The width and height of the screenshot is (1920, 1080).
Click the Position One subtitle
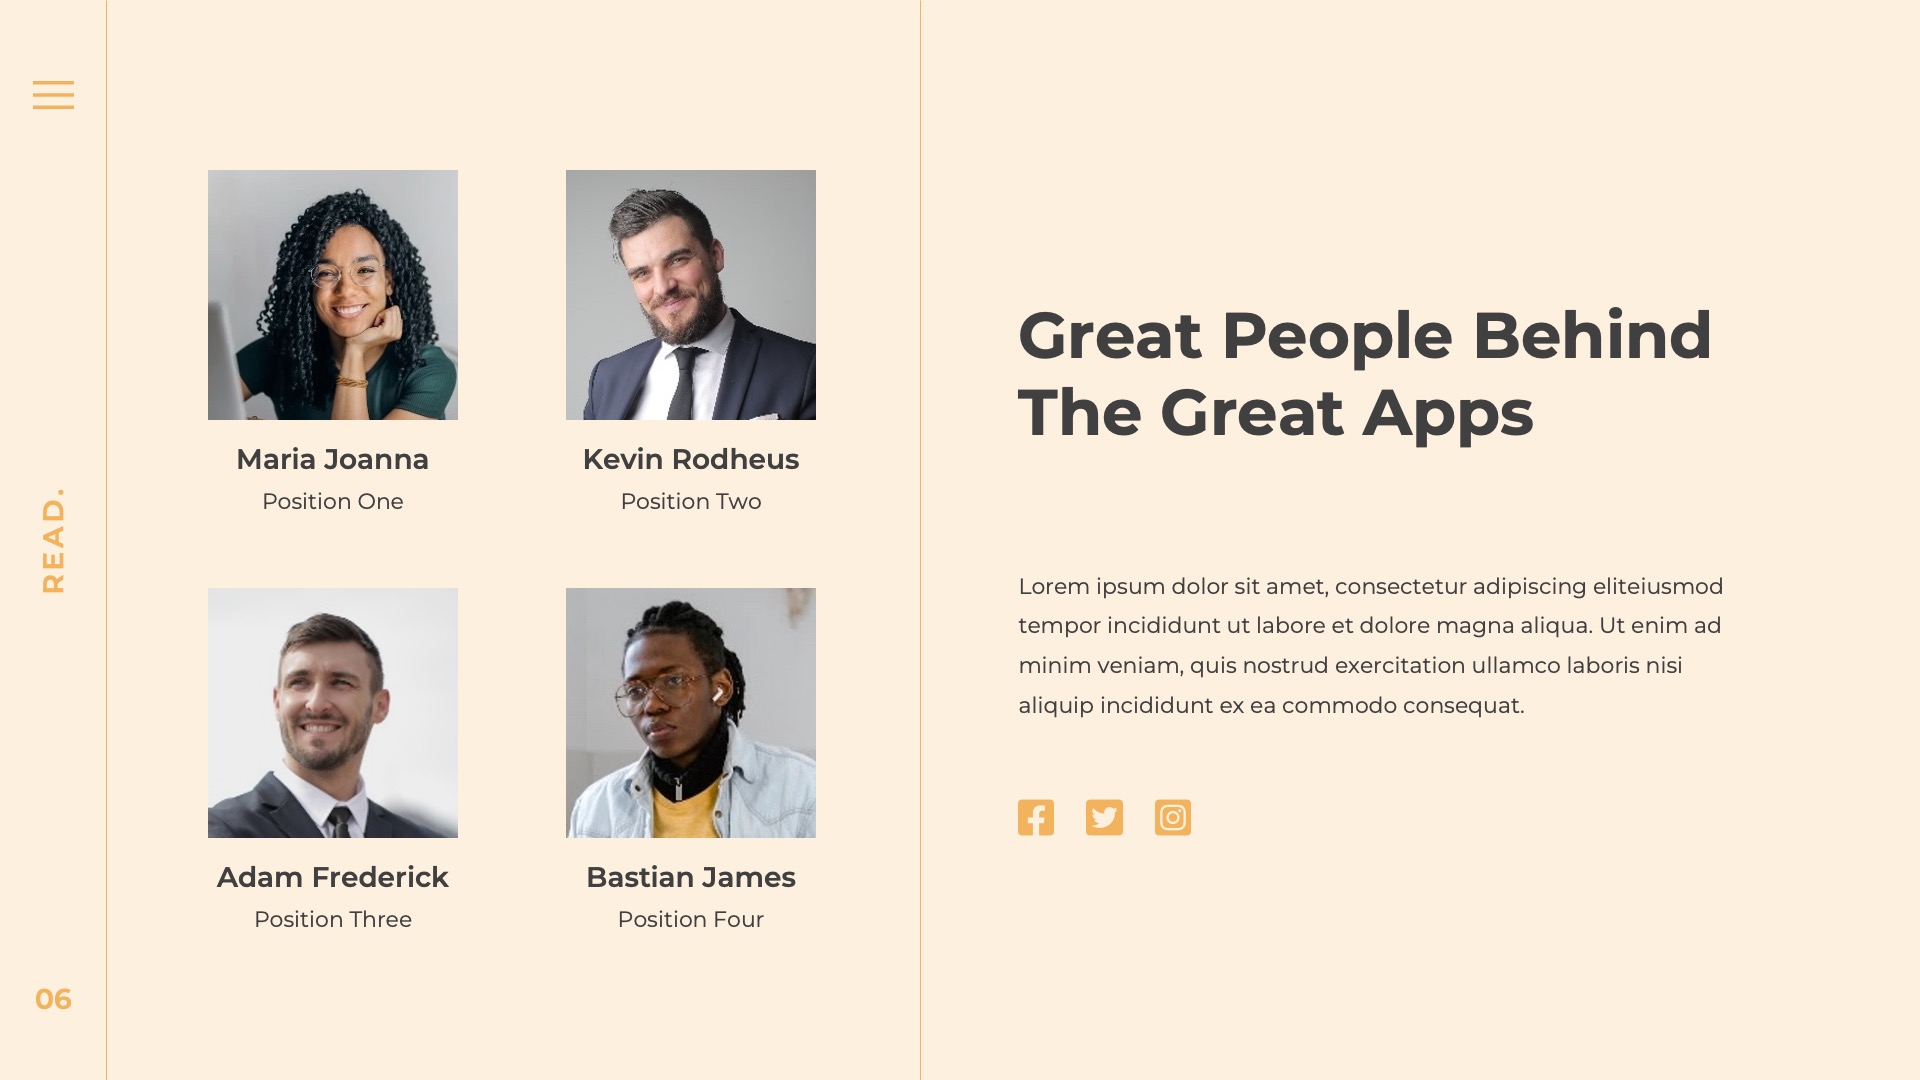pos(333,502)
